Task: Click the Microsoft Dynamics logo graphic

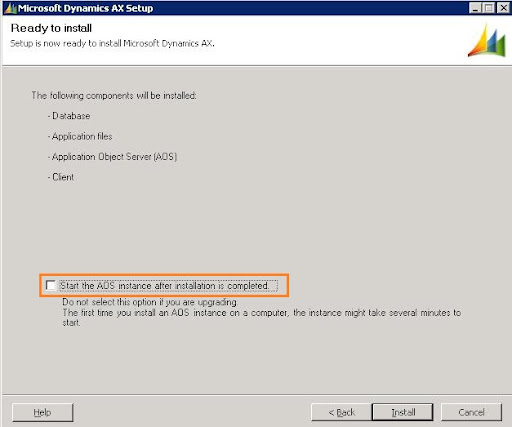Action: pos(487,41)
